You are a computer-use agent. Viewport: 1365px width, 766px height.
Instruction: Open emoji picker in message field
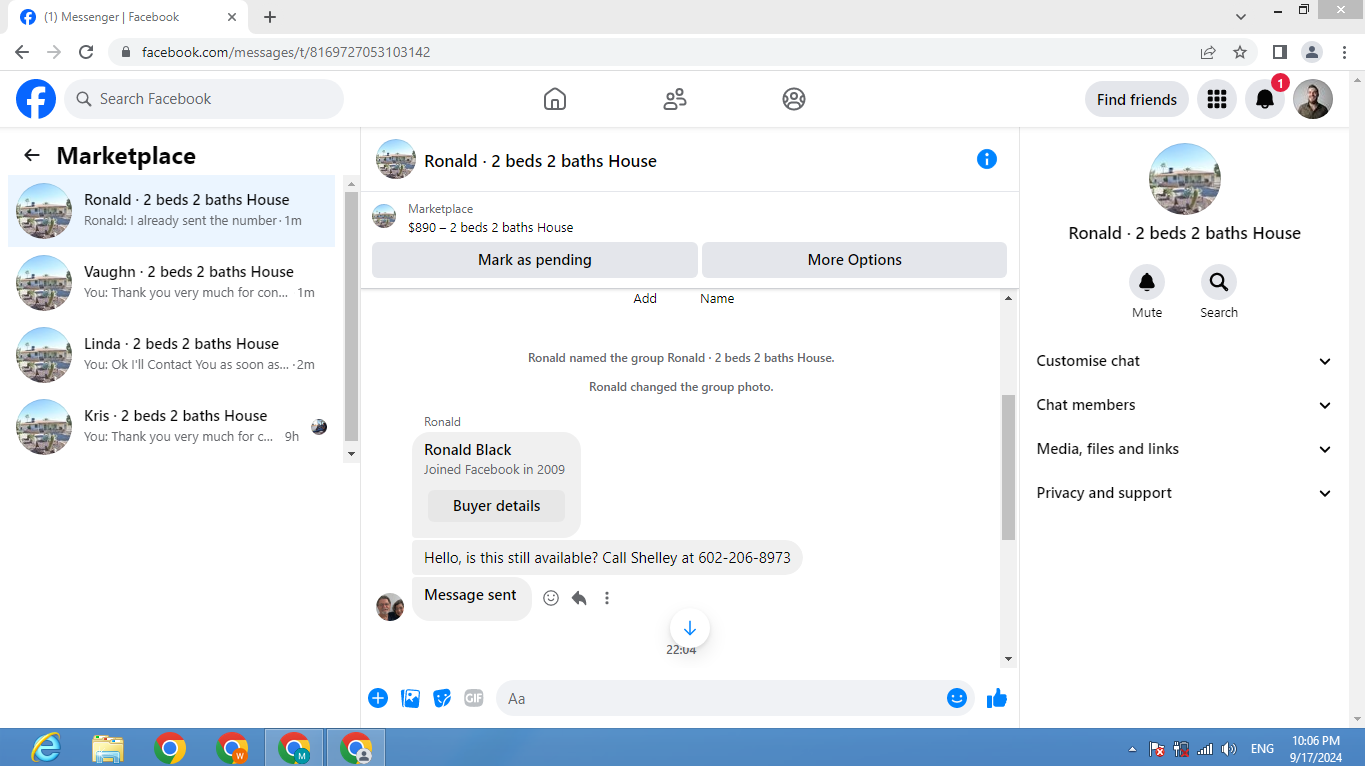pos(957,698)
